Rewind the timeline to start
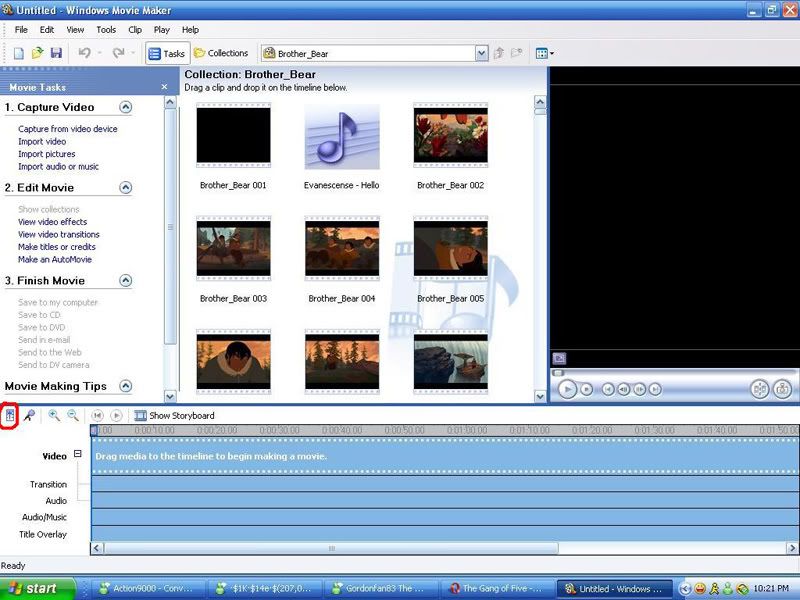Image resolution: width=800 pixels, height=600 pixels. (97, 416)
